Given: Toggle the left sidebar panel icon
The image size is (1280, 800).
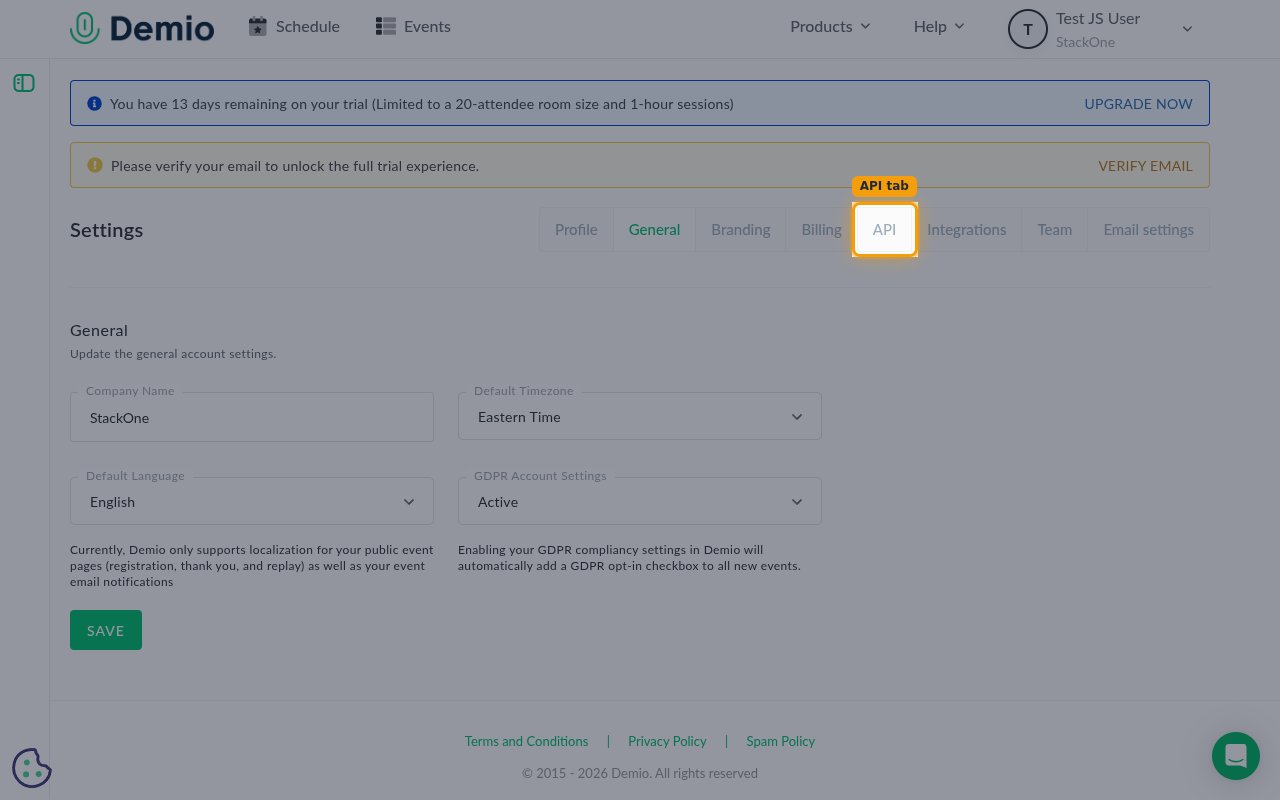Looking at the screenshot, I should click(x=24, y=83).
